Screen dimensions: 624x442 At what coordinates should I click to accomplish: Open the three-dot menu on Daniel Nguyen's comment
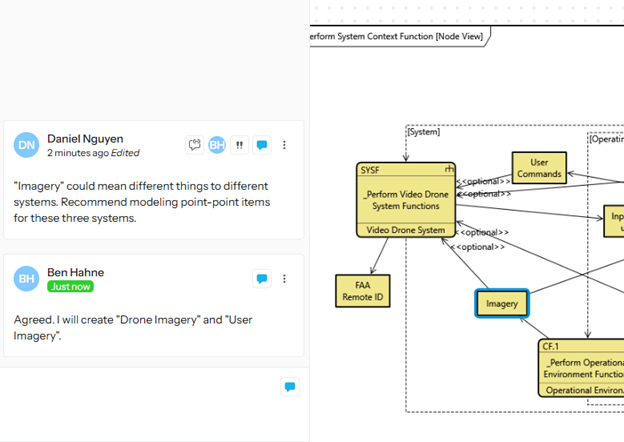click(284, 145)
